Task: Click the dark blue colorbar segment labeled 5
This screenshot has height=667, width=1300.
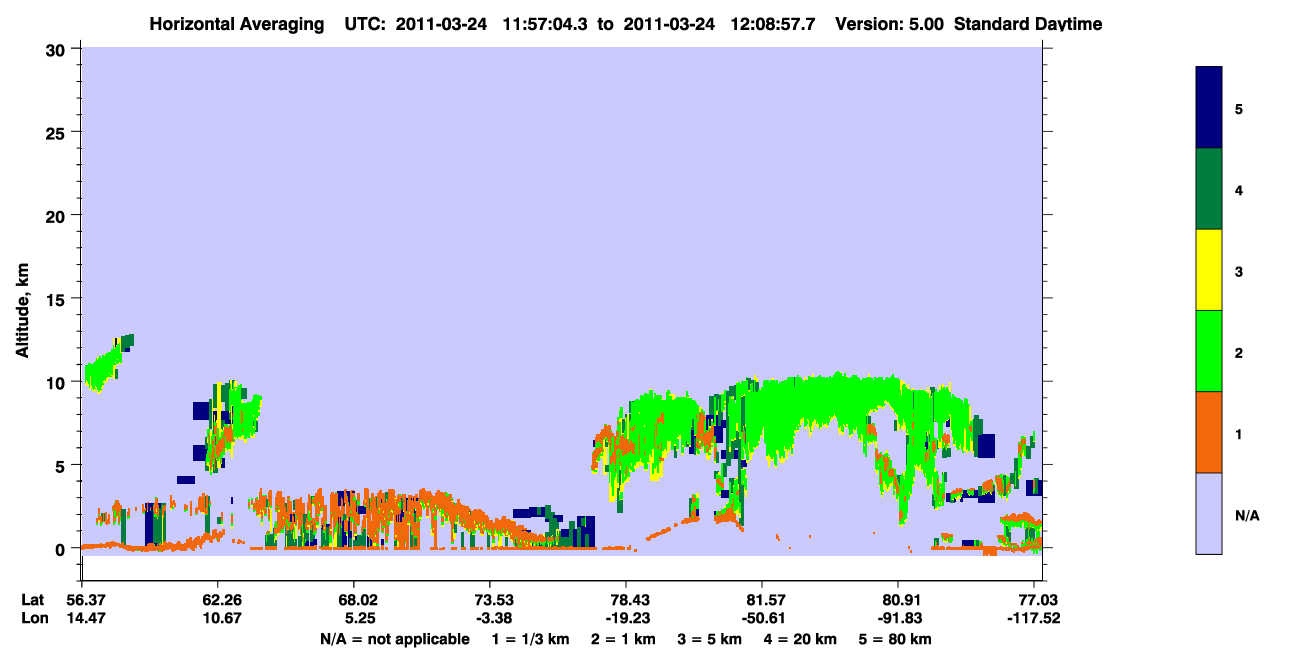Action: pyautogui.click(x=1209, y=108)
